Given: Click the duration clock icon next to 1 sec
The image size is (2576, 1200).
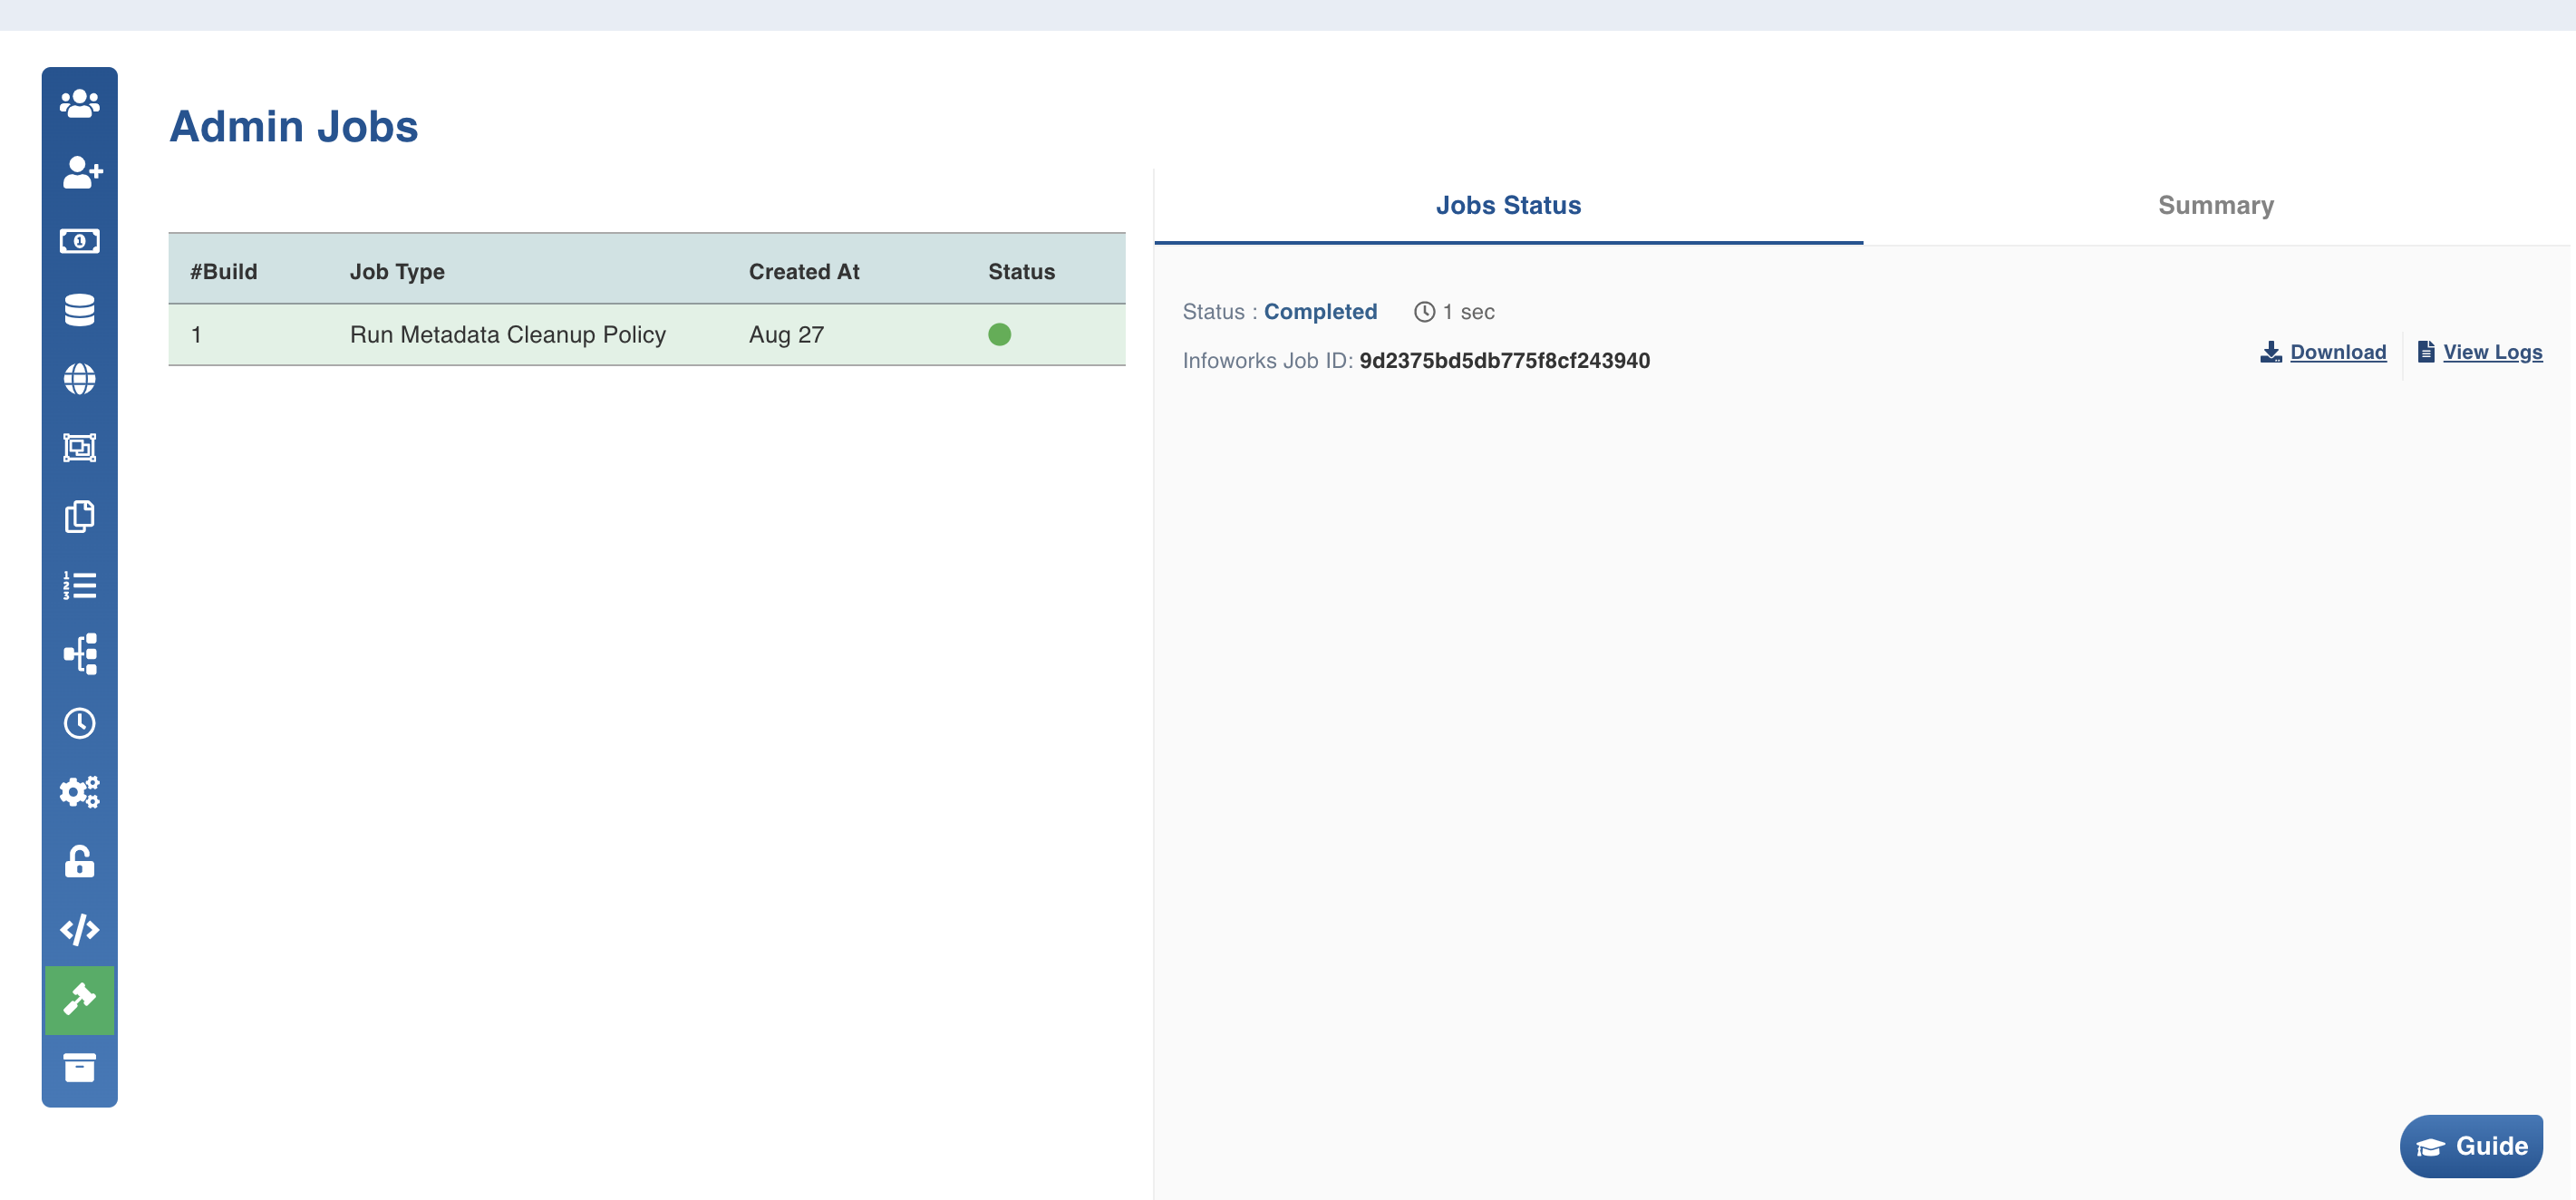Looking at the screenshot, I should tap(1424, 312).
